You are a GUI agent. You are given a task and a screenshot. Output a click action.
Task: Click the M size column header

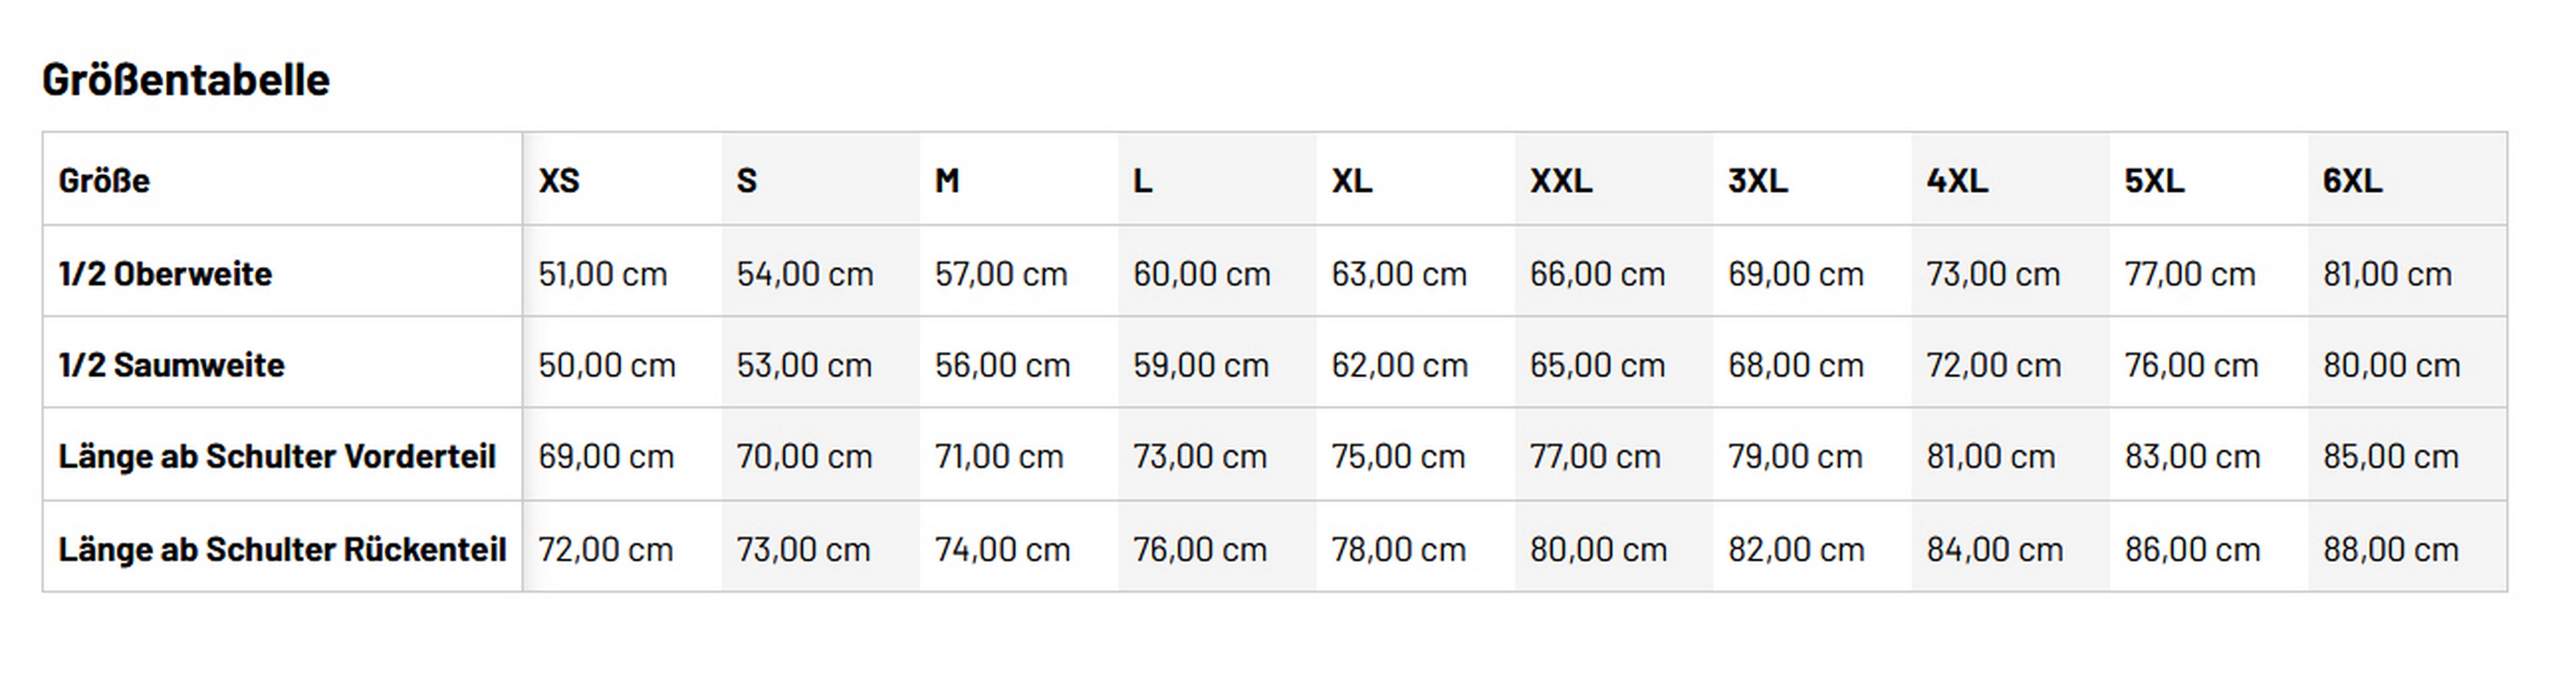(947, 180)
